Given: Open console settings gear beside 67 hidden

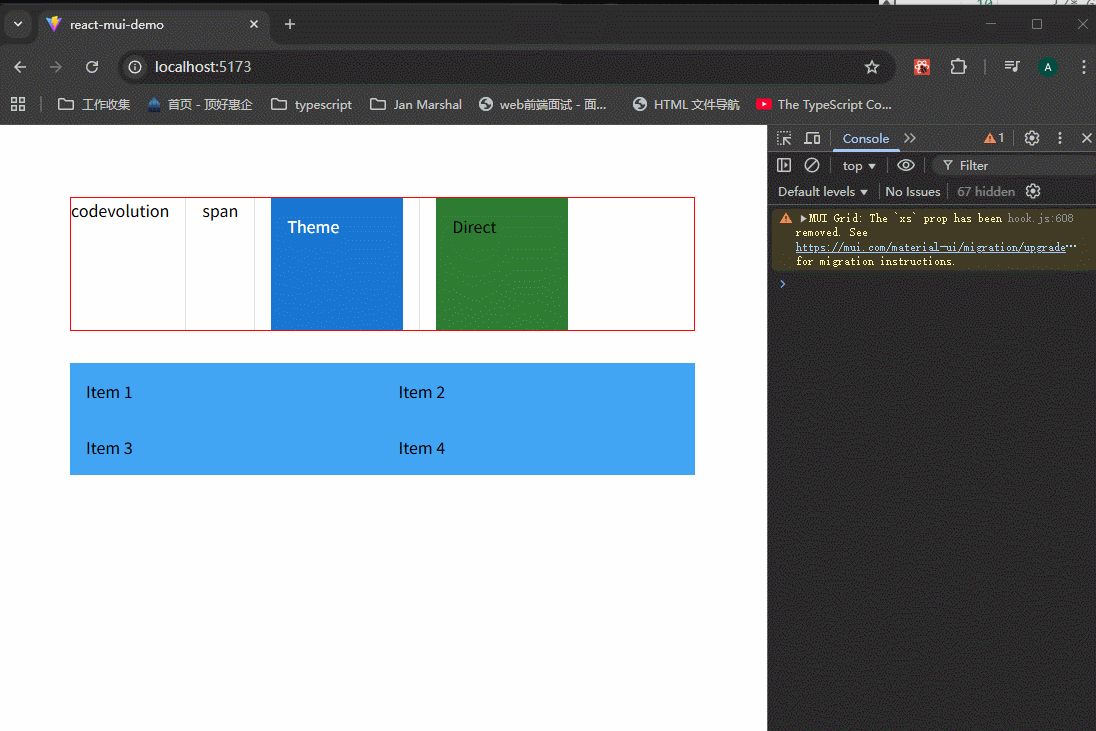Looking at the screenshot, I should point(1033,191).
